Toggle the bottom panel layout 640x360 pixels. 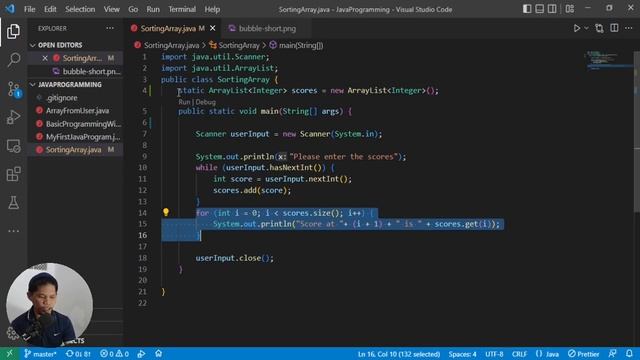tap(540, 9)
